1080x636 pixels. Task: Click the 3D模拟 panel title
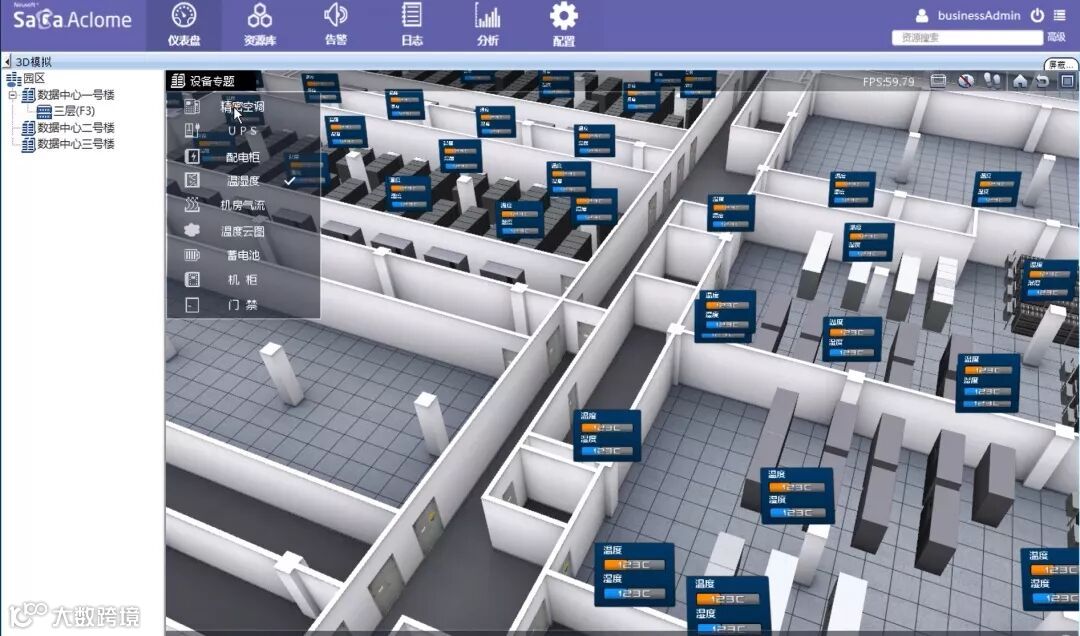click(34, 61)
